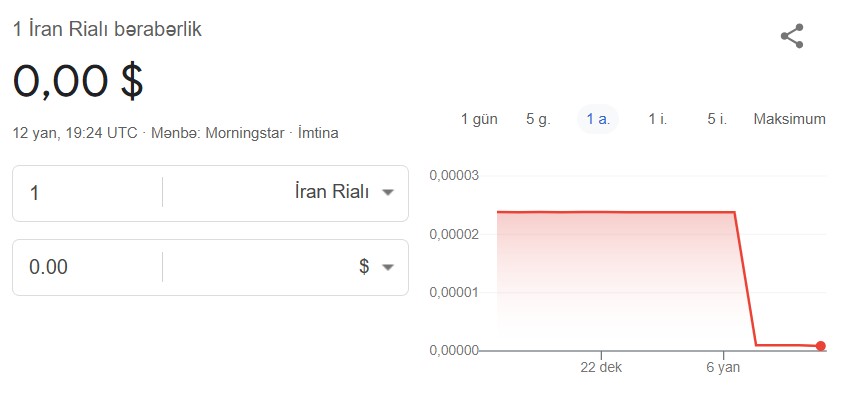
Task: Click the '1 İran Rialı bərabərlik' heading
Action: 107,30
